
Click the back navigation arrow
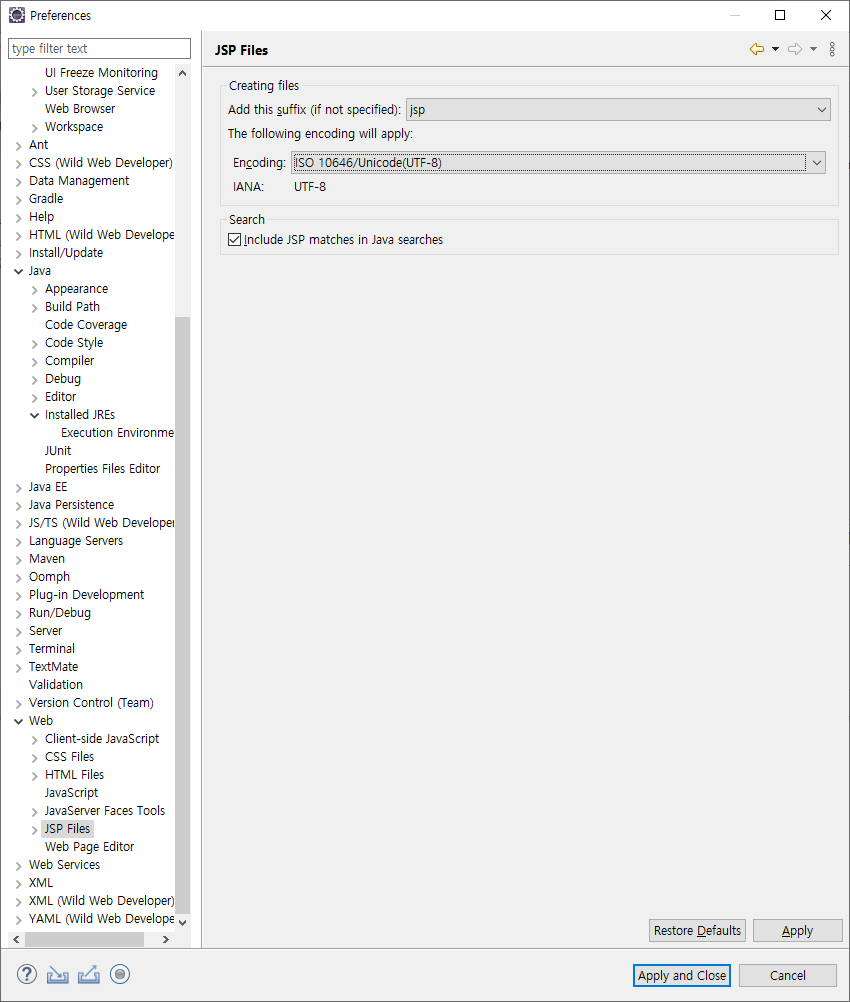pos(757,49)
